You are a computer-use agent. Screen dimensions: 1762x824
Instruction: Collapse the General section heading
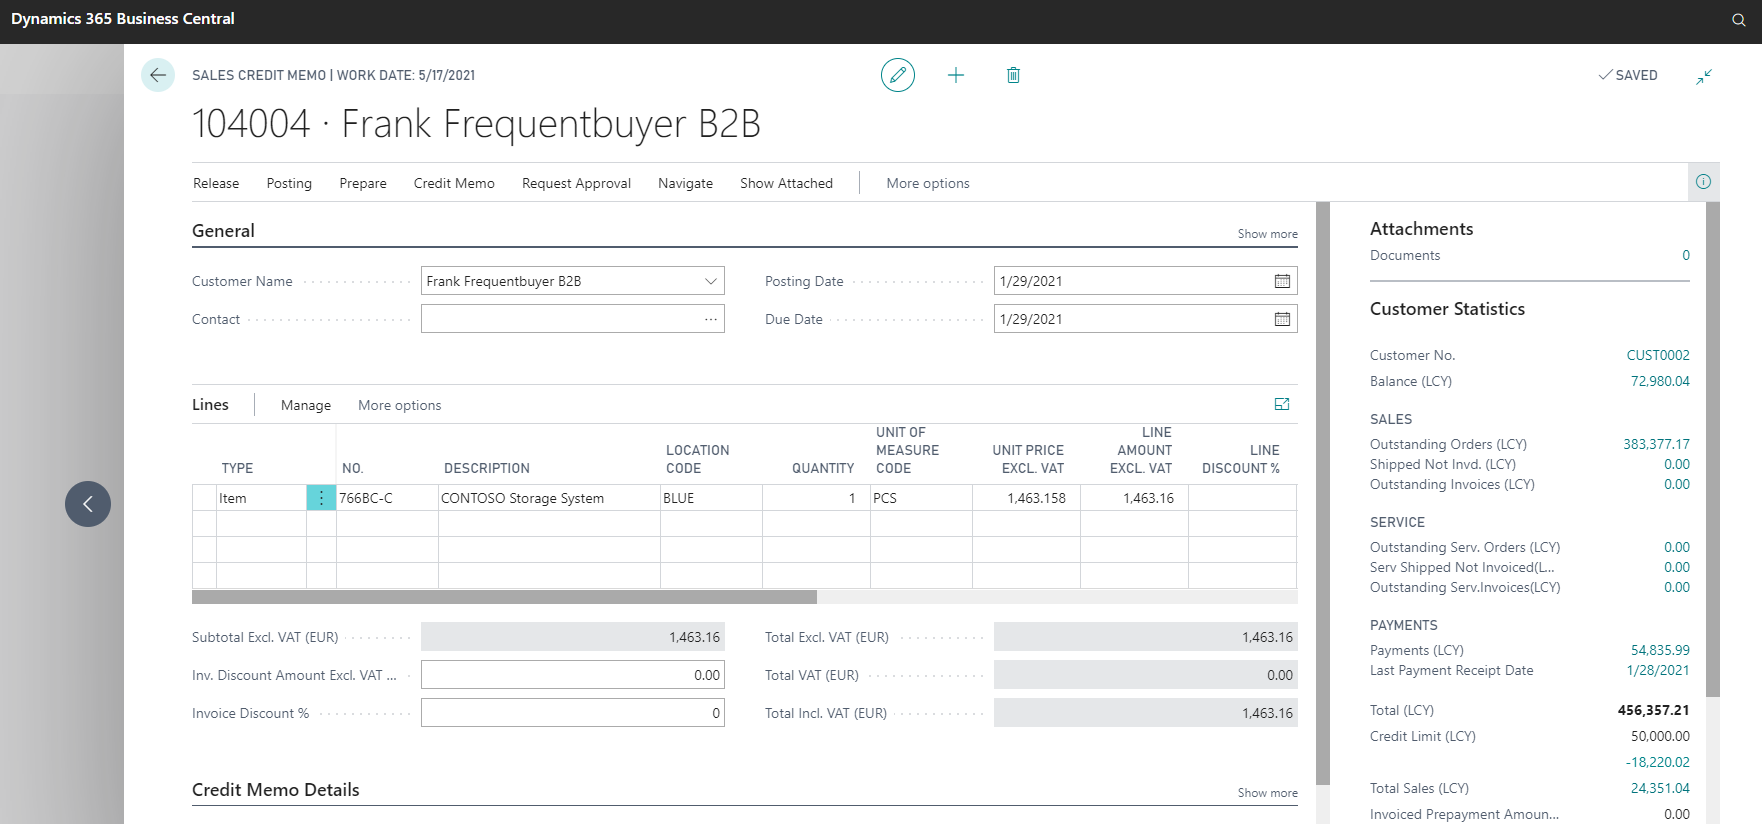[223, 231]
